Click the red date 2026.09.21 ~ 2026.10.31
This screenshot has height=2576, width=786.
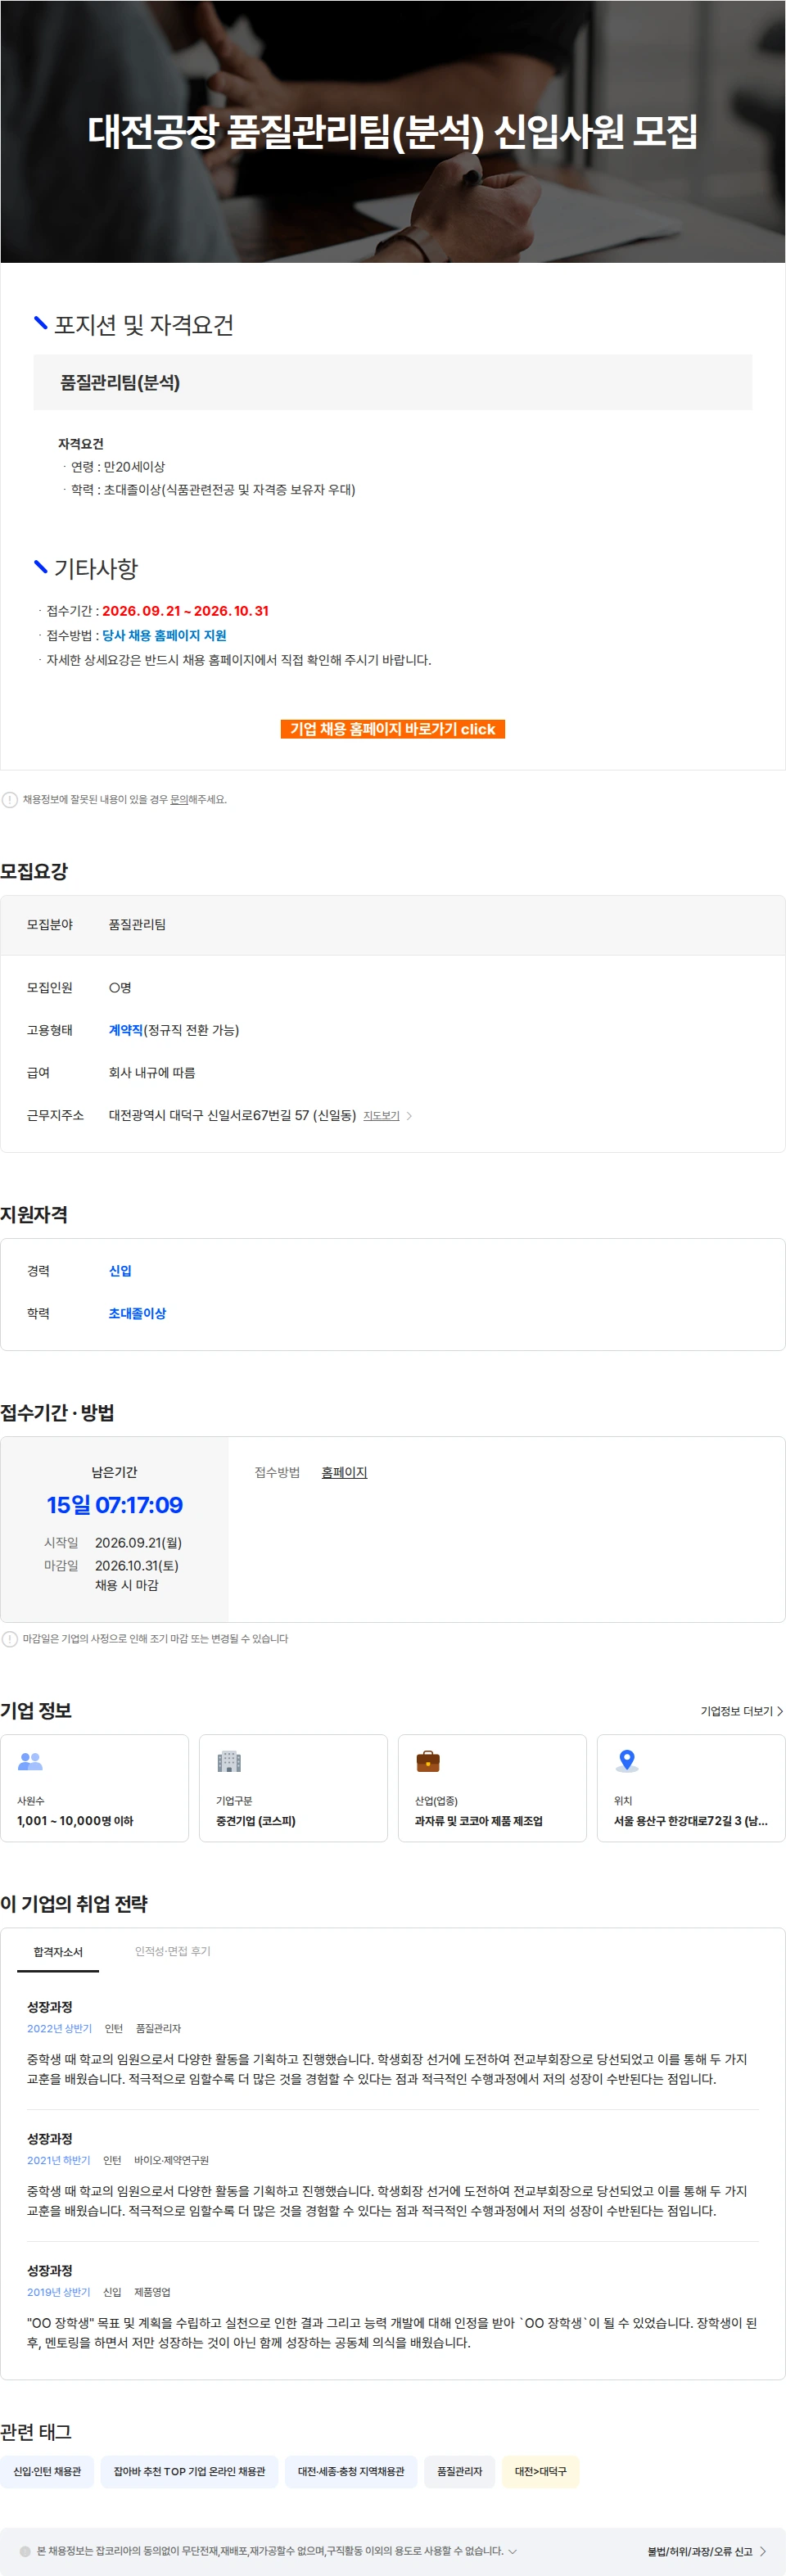185,611
